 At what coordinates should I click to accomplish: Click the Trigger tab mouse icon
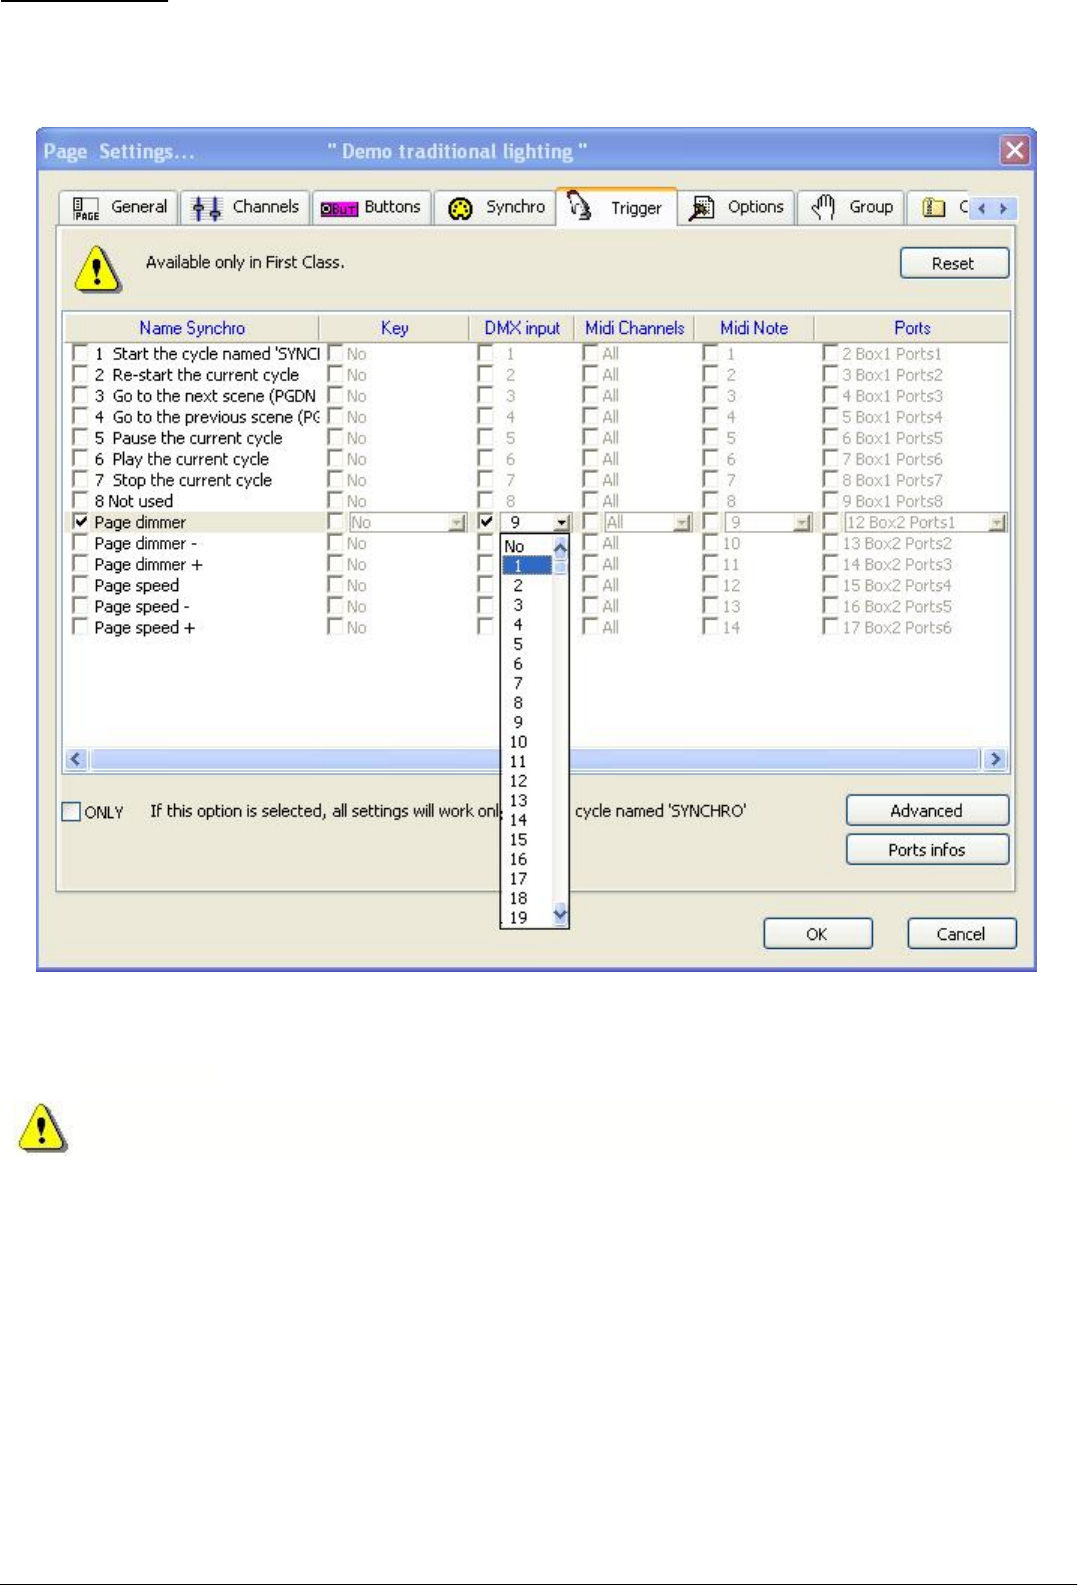580,206
